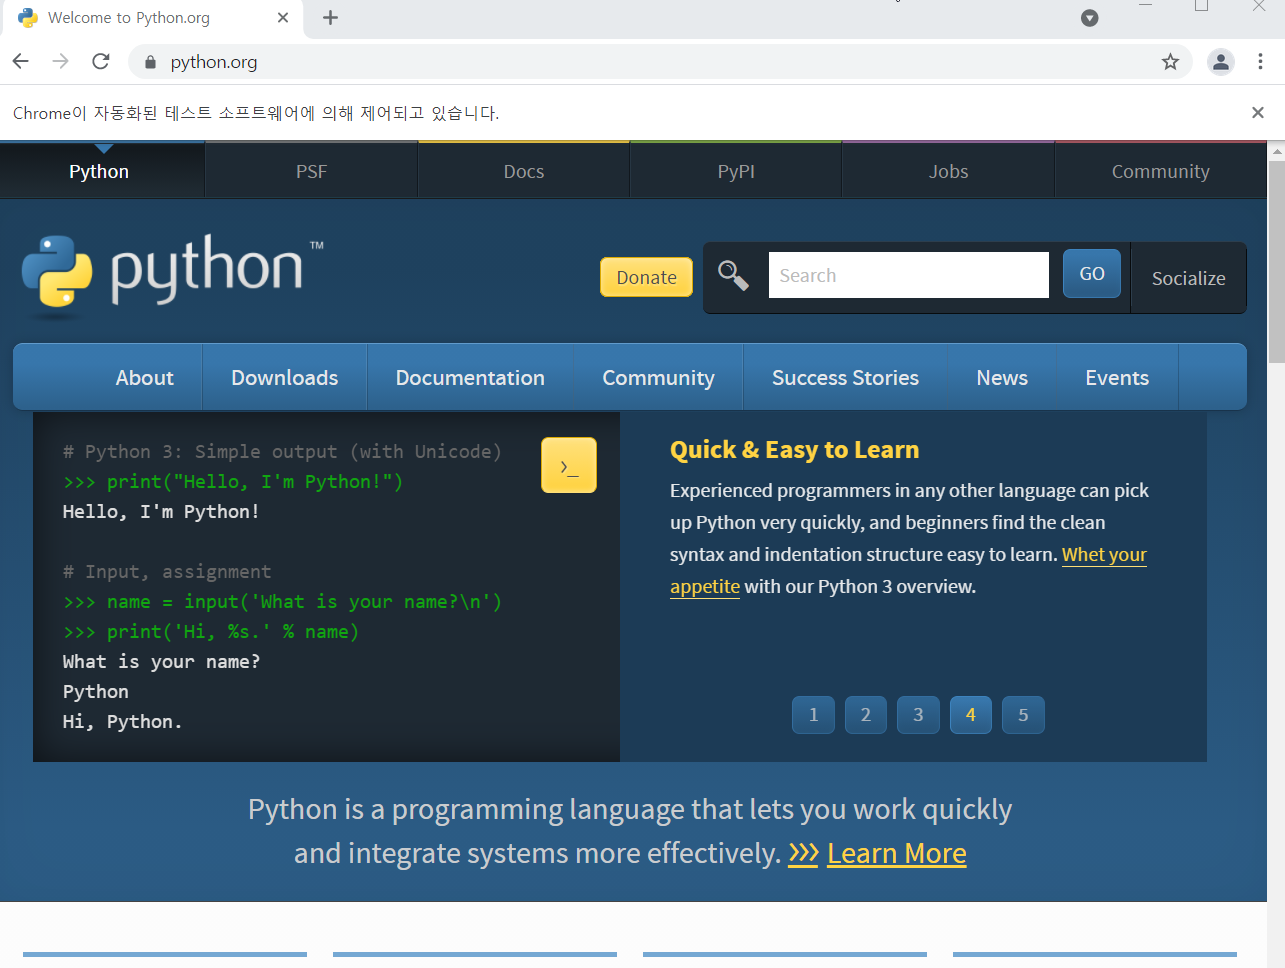Click the browser back arrow
Screen dimensions: 1285x968
pyautogui.click(x=21, y=61)
